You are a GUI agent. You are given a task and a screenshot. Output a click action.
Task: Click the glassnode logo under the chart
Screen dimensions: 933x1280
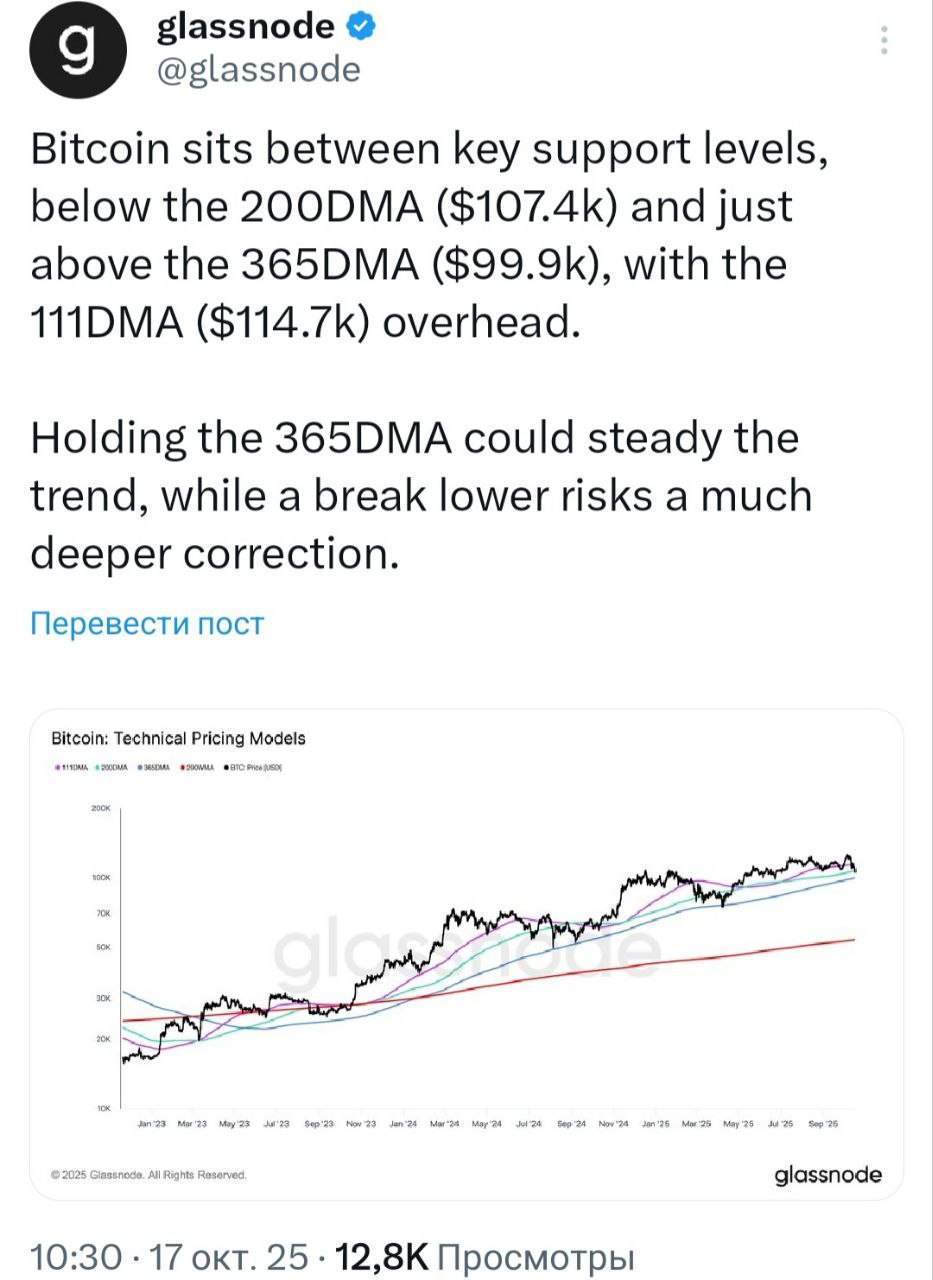[x=829, y=1174]
